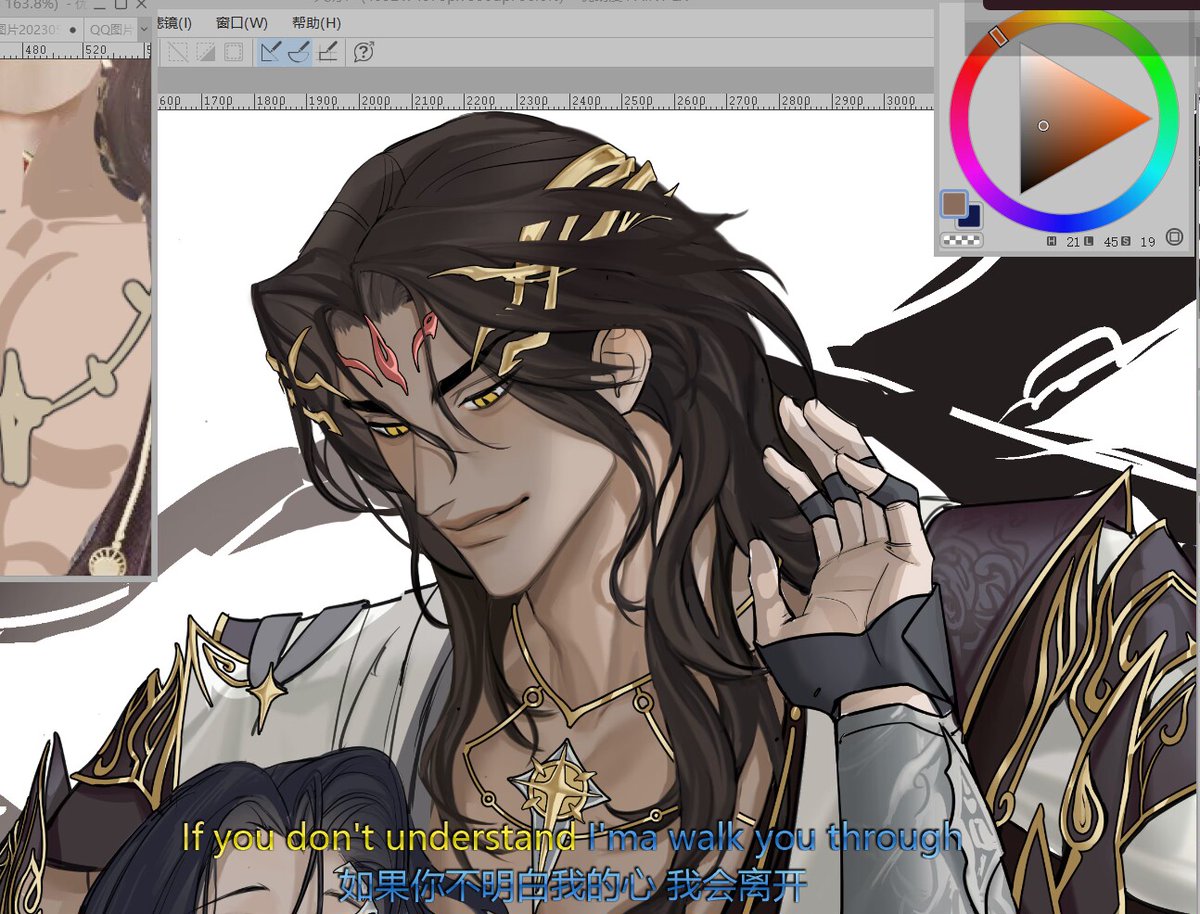Open the Clip Studio support question-mark icon
Image resolution: width=1200 pixels, height=914 pixels.
(364, 51)
